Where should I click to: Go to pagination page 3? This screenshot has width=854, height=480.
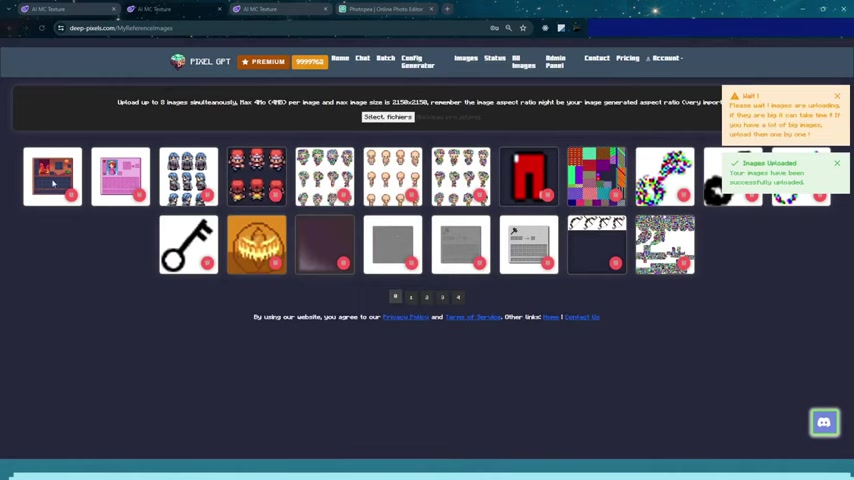point(443,297)
